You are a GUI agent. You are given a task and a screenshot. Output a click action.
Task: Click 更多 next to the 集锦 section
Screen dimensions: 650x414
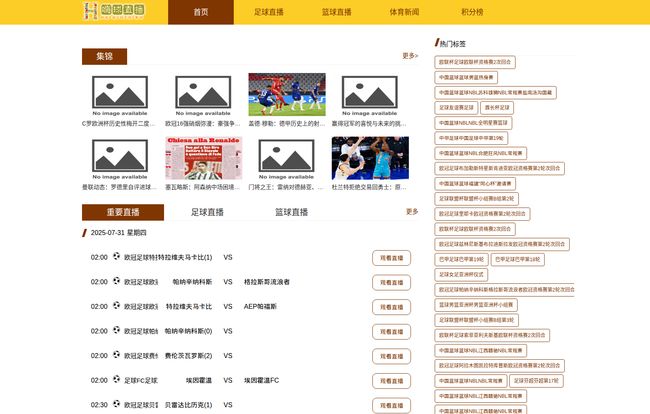coord(410,56)
